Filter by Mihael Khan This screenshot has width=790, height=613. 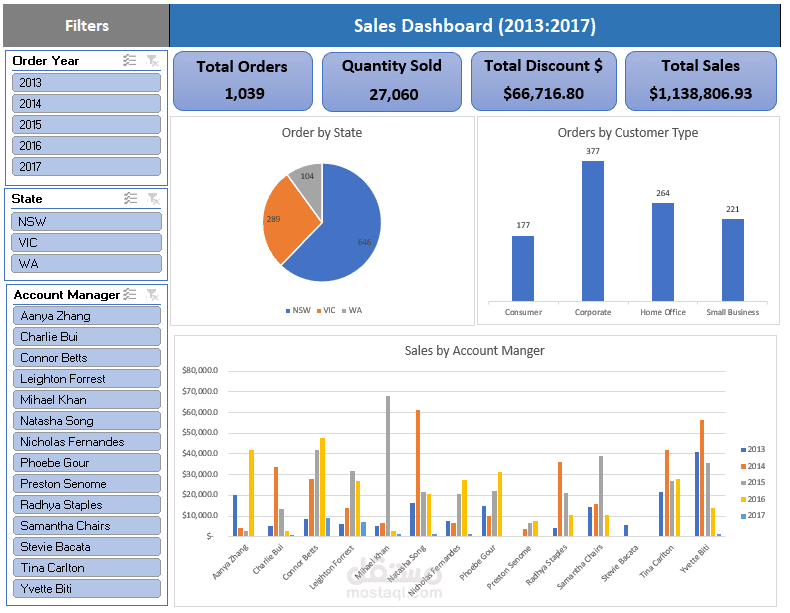click(x=87, y=400)
